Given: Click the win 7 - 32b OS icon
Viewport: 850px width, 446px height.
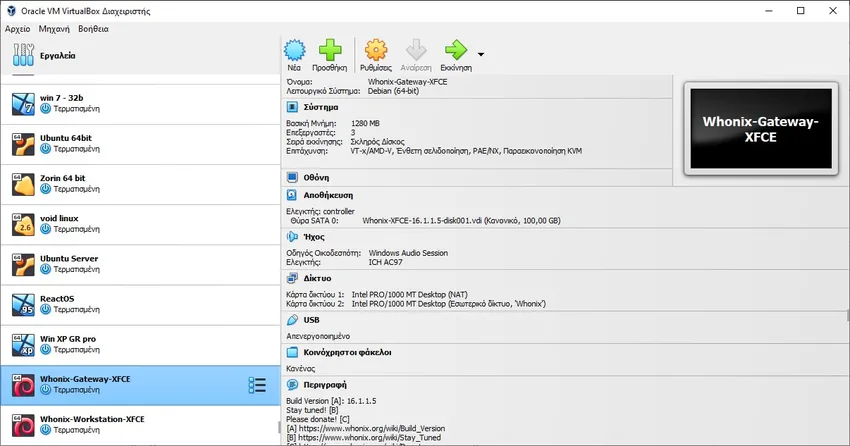Looking at the screenshot, I should pos(23,104).
